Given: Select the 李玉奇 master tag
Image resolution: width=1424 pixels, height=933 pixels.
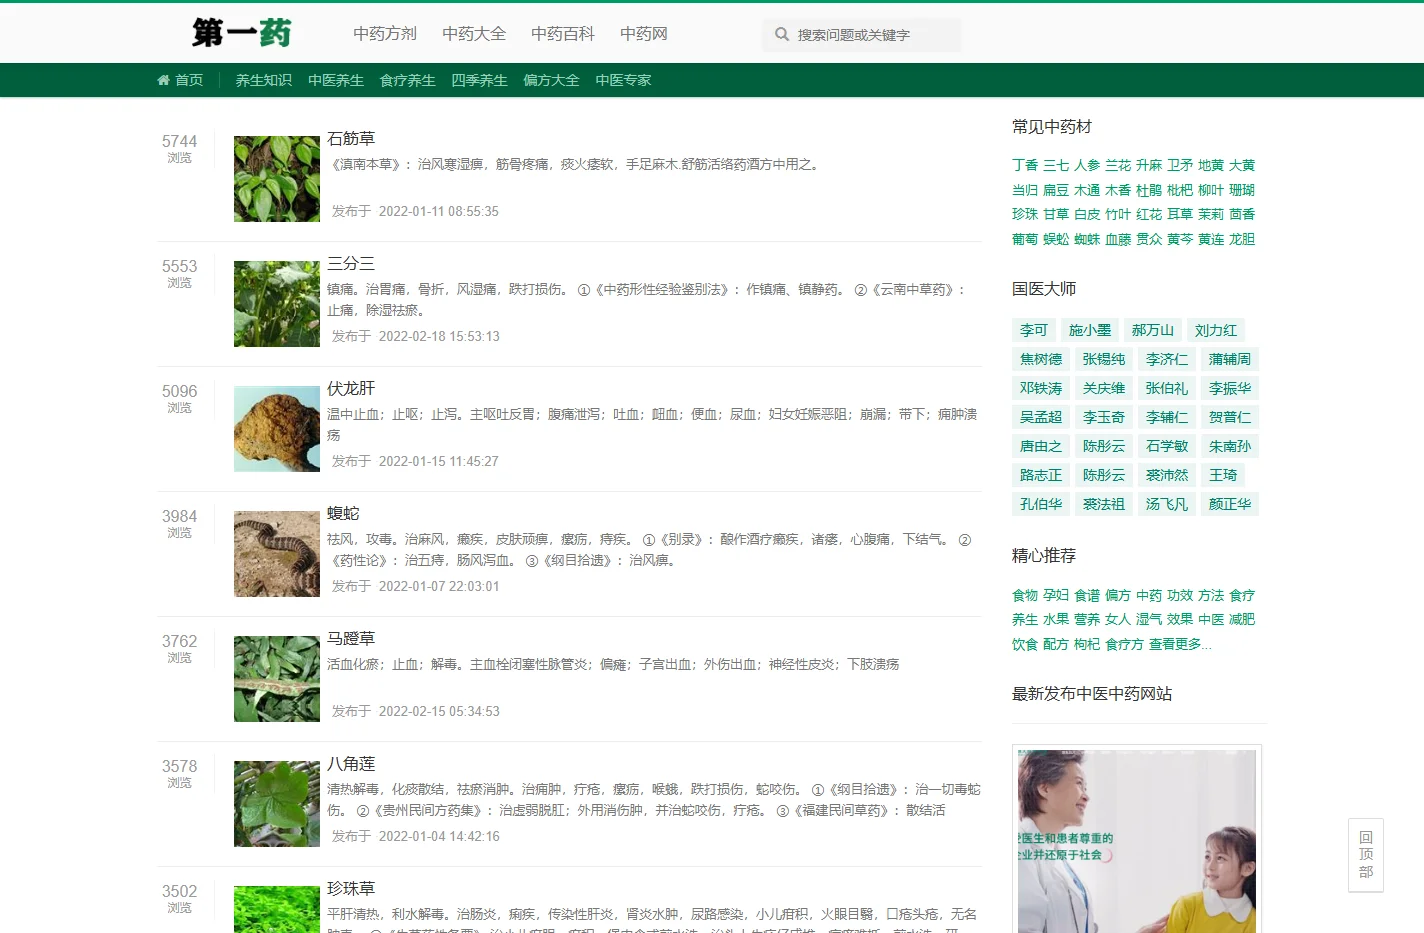Looking at the screenshot, I should pyautogui.click(x=1104, y=417).
